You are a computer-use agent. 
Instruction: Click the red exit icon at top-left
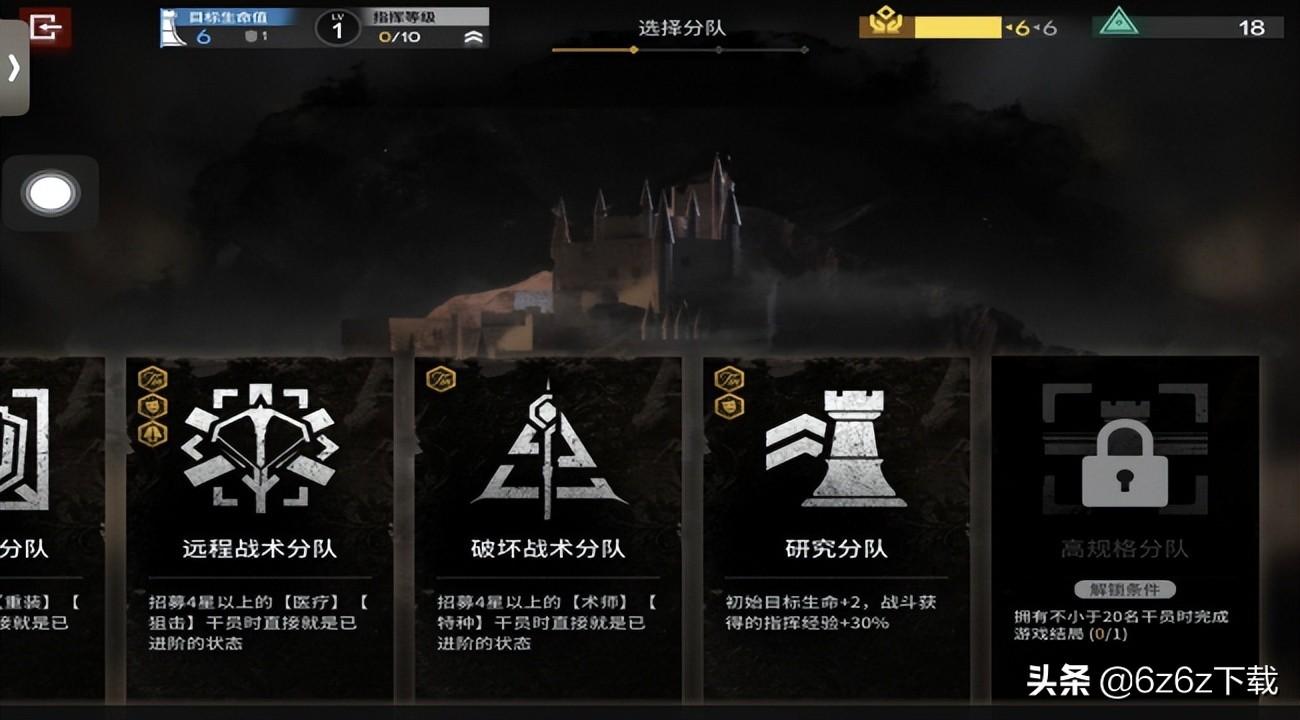(45, 27)
